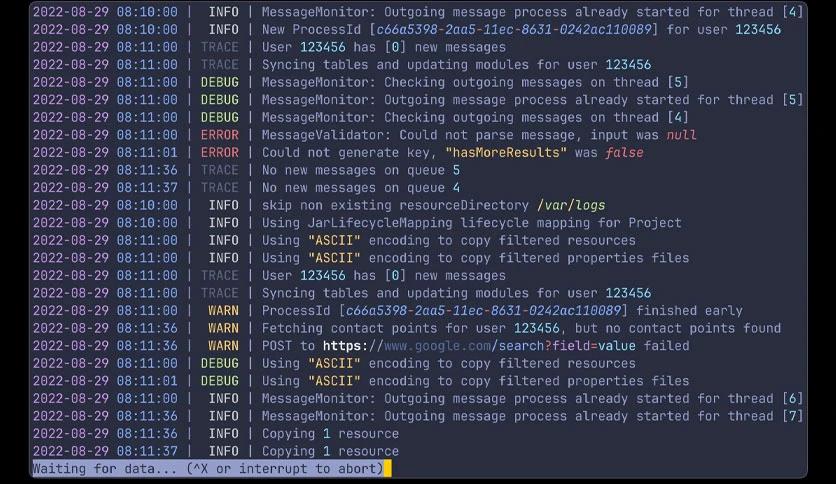Click the 'Waiting for data...' status line

click(208, 469)
